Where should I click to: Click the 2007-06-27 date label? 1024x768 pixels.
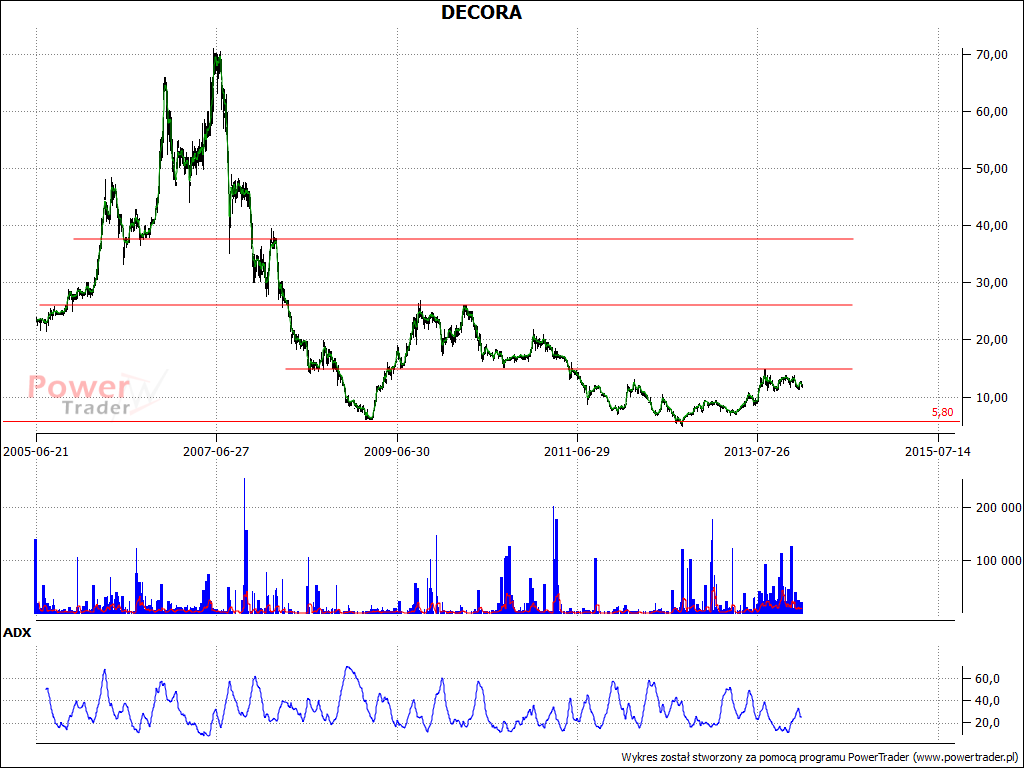coord(216,451)
